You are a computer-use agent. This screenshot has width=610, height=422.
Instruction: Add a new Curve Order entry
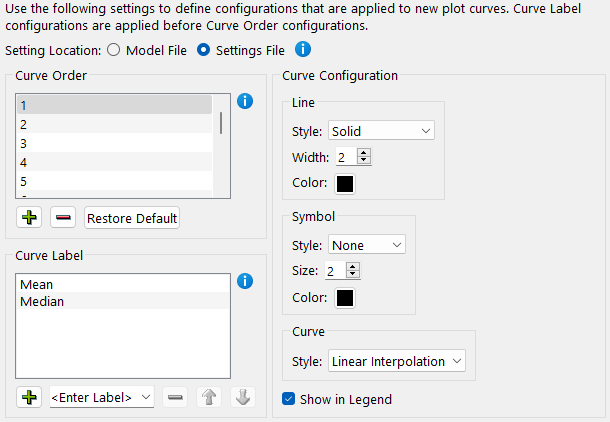pos(29,217)
